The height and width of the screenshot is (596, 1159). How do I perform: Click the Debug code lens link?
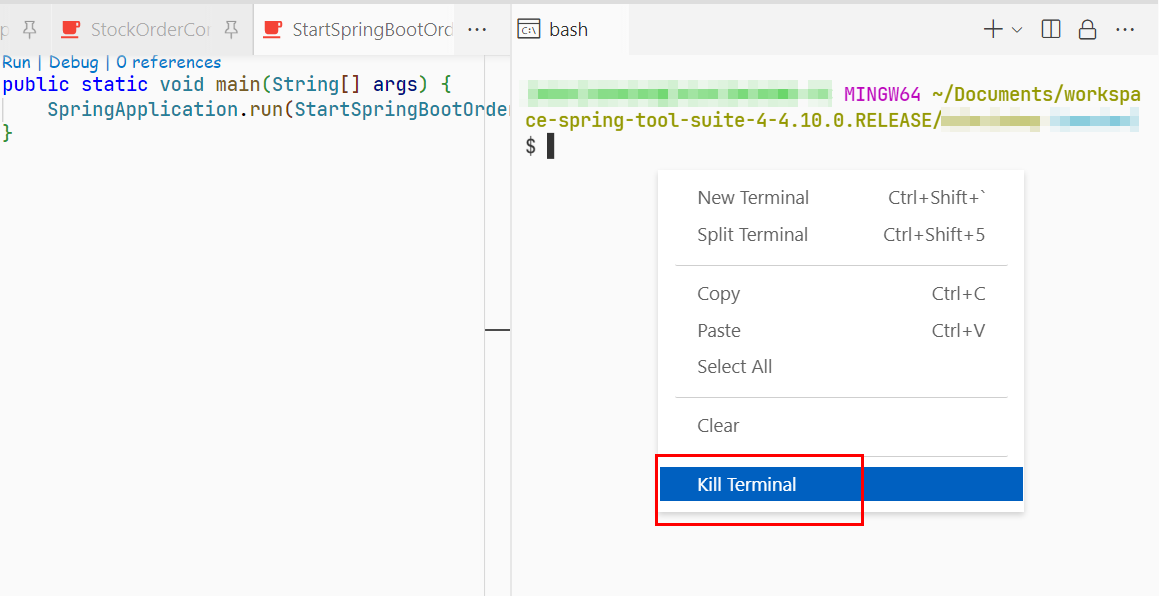pyautogui.click(x=74, y=62)
